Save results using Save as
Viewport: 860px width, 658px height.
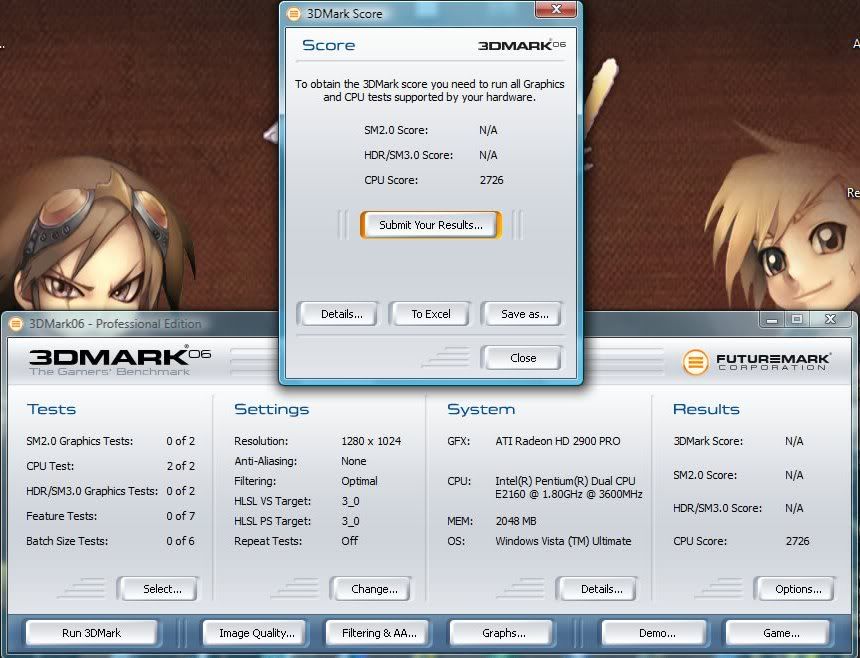[522, 313]
